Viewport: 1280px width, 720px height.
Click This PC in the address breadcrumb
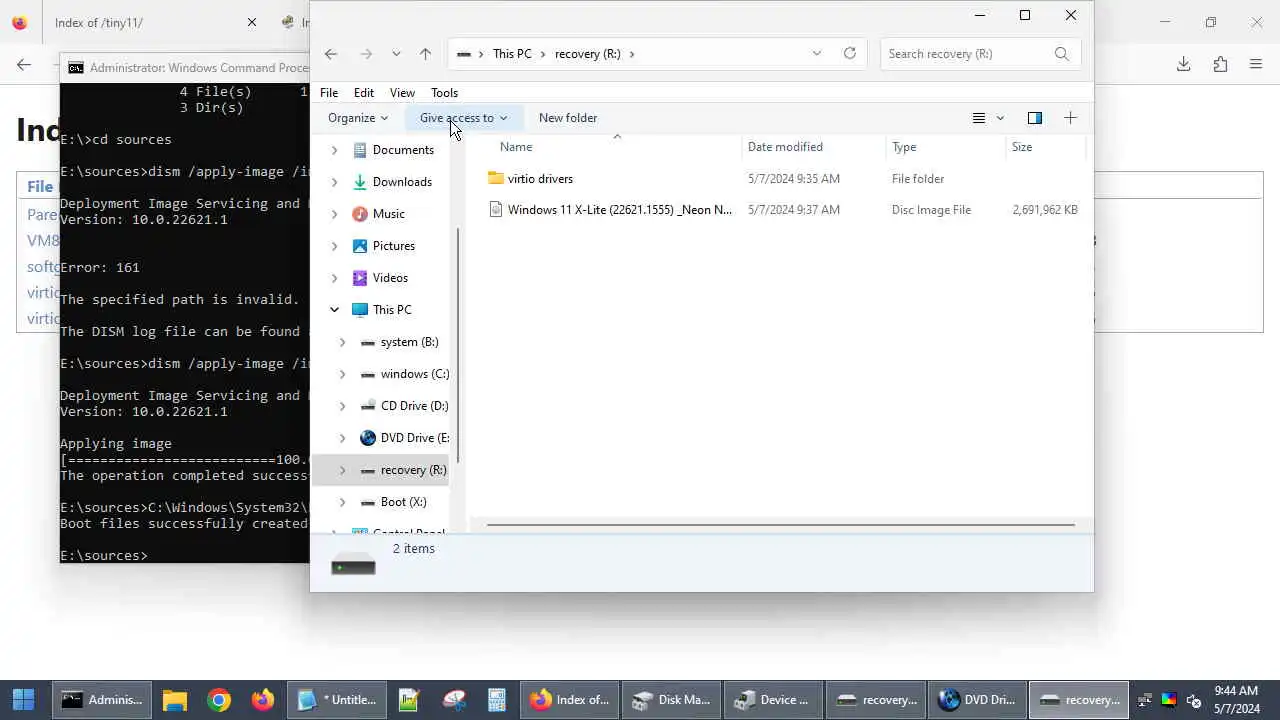[512, 54]
